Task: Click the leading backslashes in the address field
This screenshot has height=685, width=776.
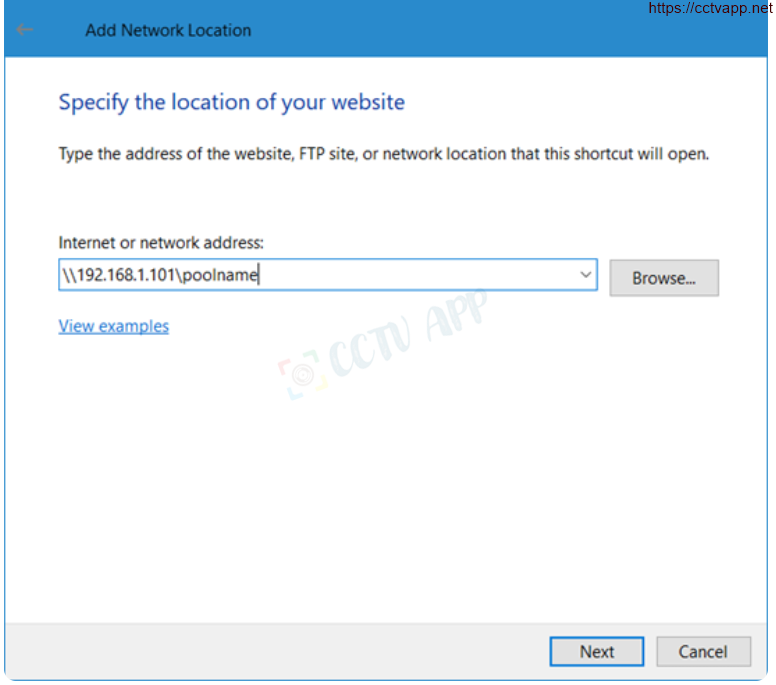Action: [68, 275]
